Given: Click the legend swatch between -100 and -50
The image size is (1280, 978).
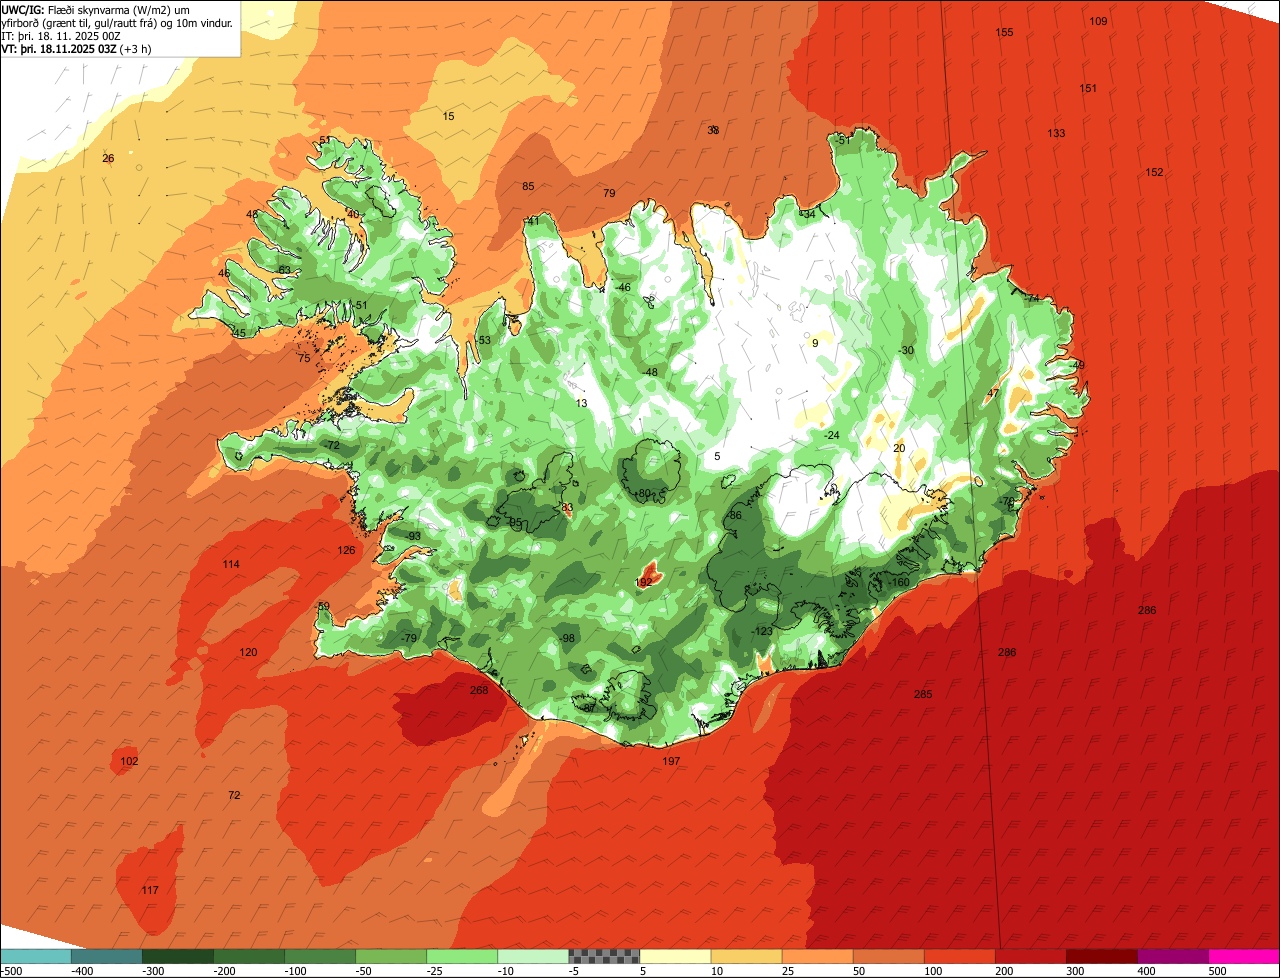Looking at the screenshot, I should coord(320,955).
